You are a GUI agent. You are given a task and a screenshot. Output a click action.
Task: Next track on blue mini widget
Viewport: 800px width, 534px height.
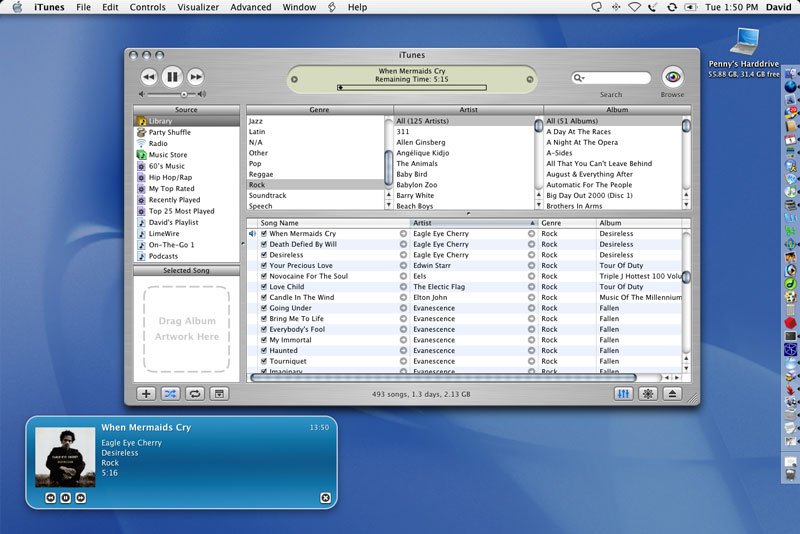click(81, 498)
